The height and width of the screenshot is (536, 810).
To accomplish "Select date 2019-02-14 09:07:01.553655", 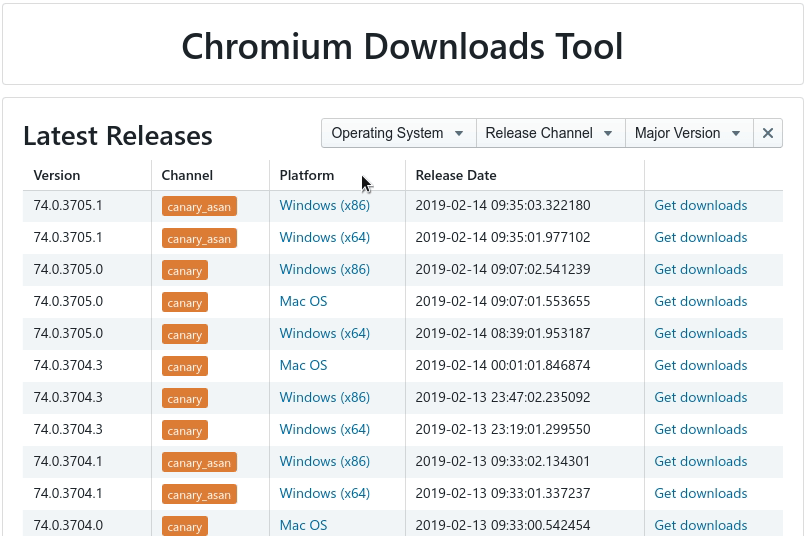I will click(503, 302).
